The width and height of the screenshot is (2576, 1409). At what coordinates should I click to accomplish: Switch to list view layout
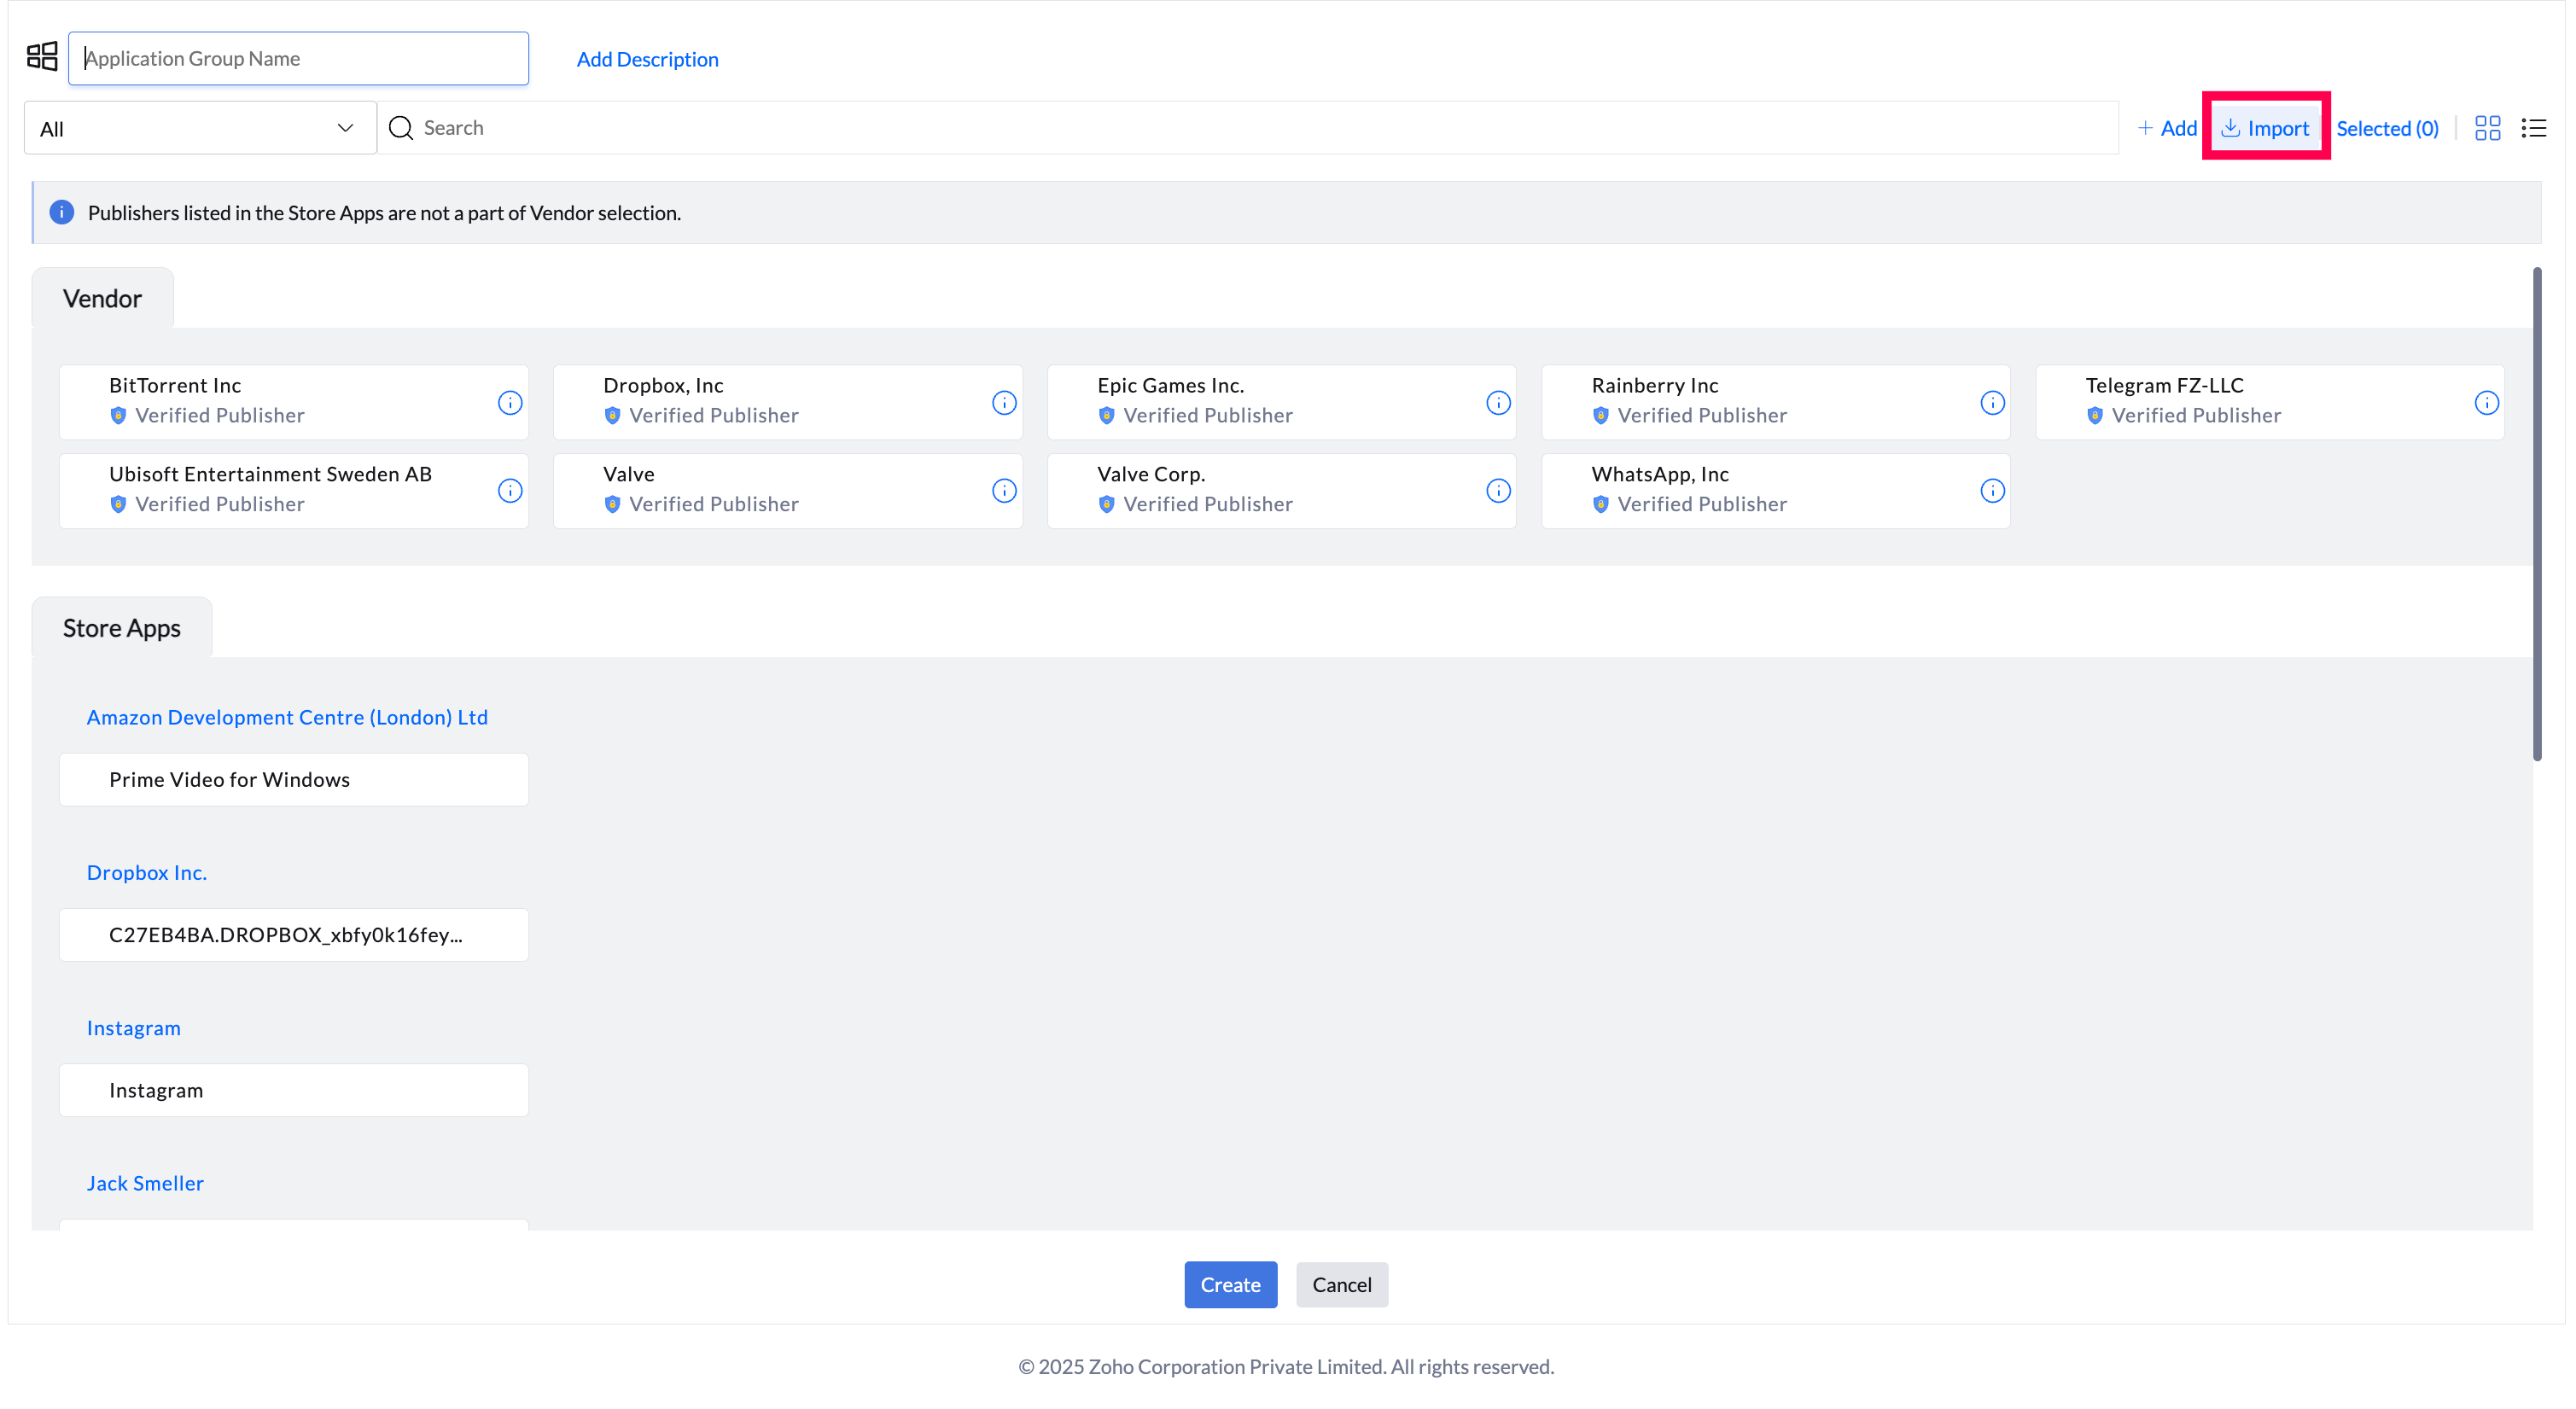point(2533,128)
